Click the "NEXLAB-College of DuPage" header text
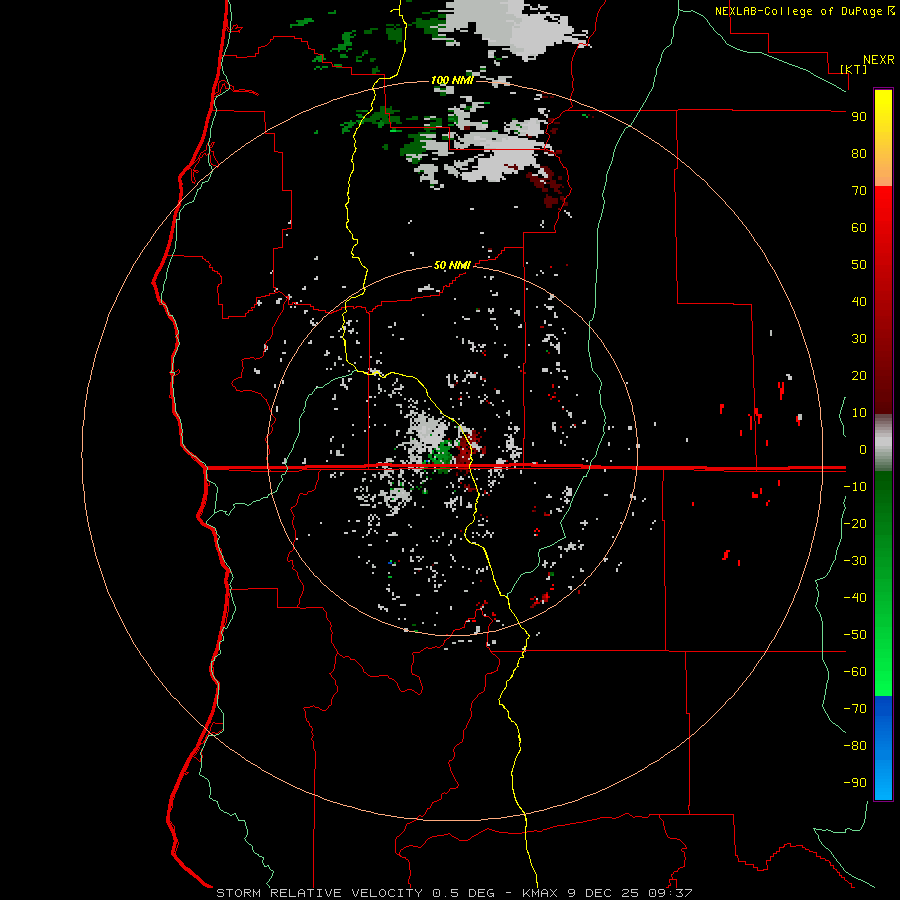The height and width of the screenshot is (900, 900). point(800,11)
